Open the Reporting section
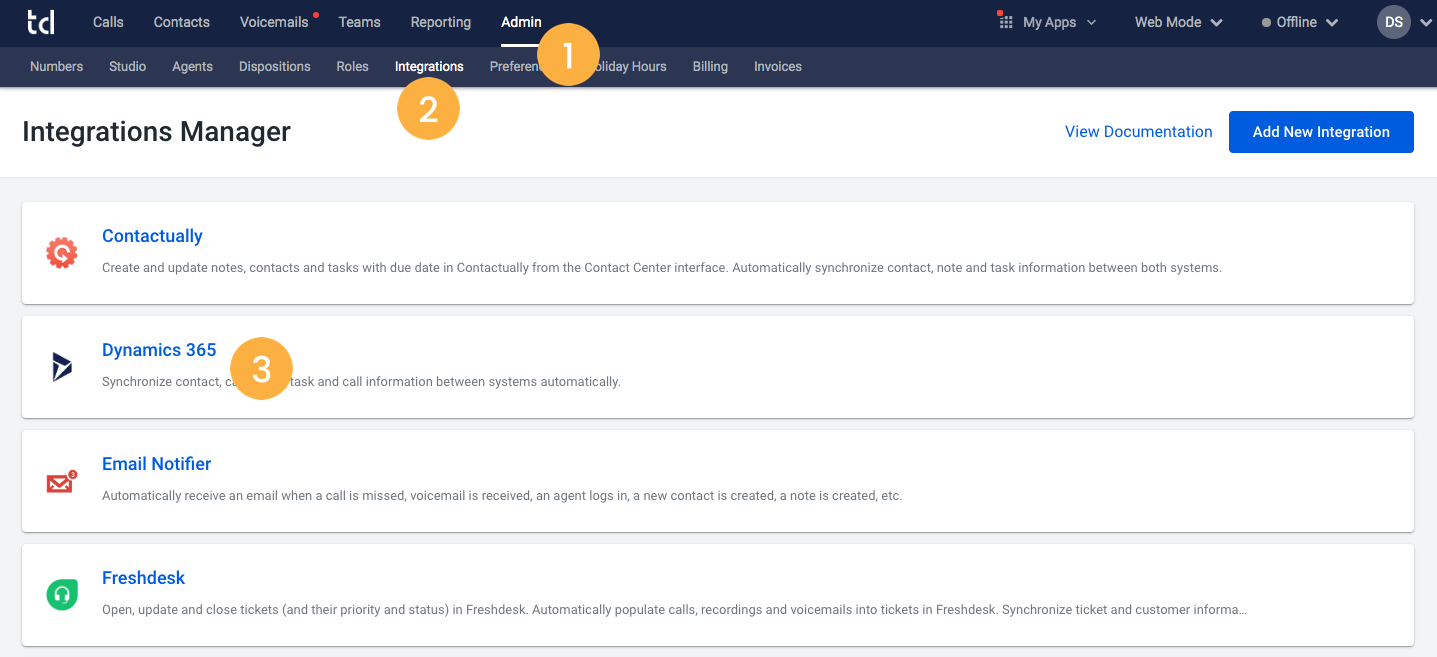This screenshot has width=1437, height=657. pyautogui.click(x=440, y=21)
